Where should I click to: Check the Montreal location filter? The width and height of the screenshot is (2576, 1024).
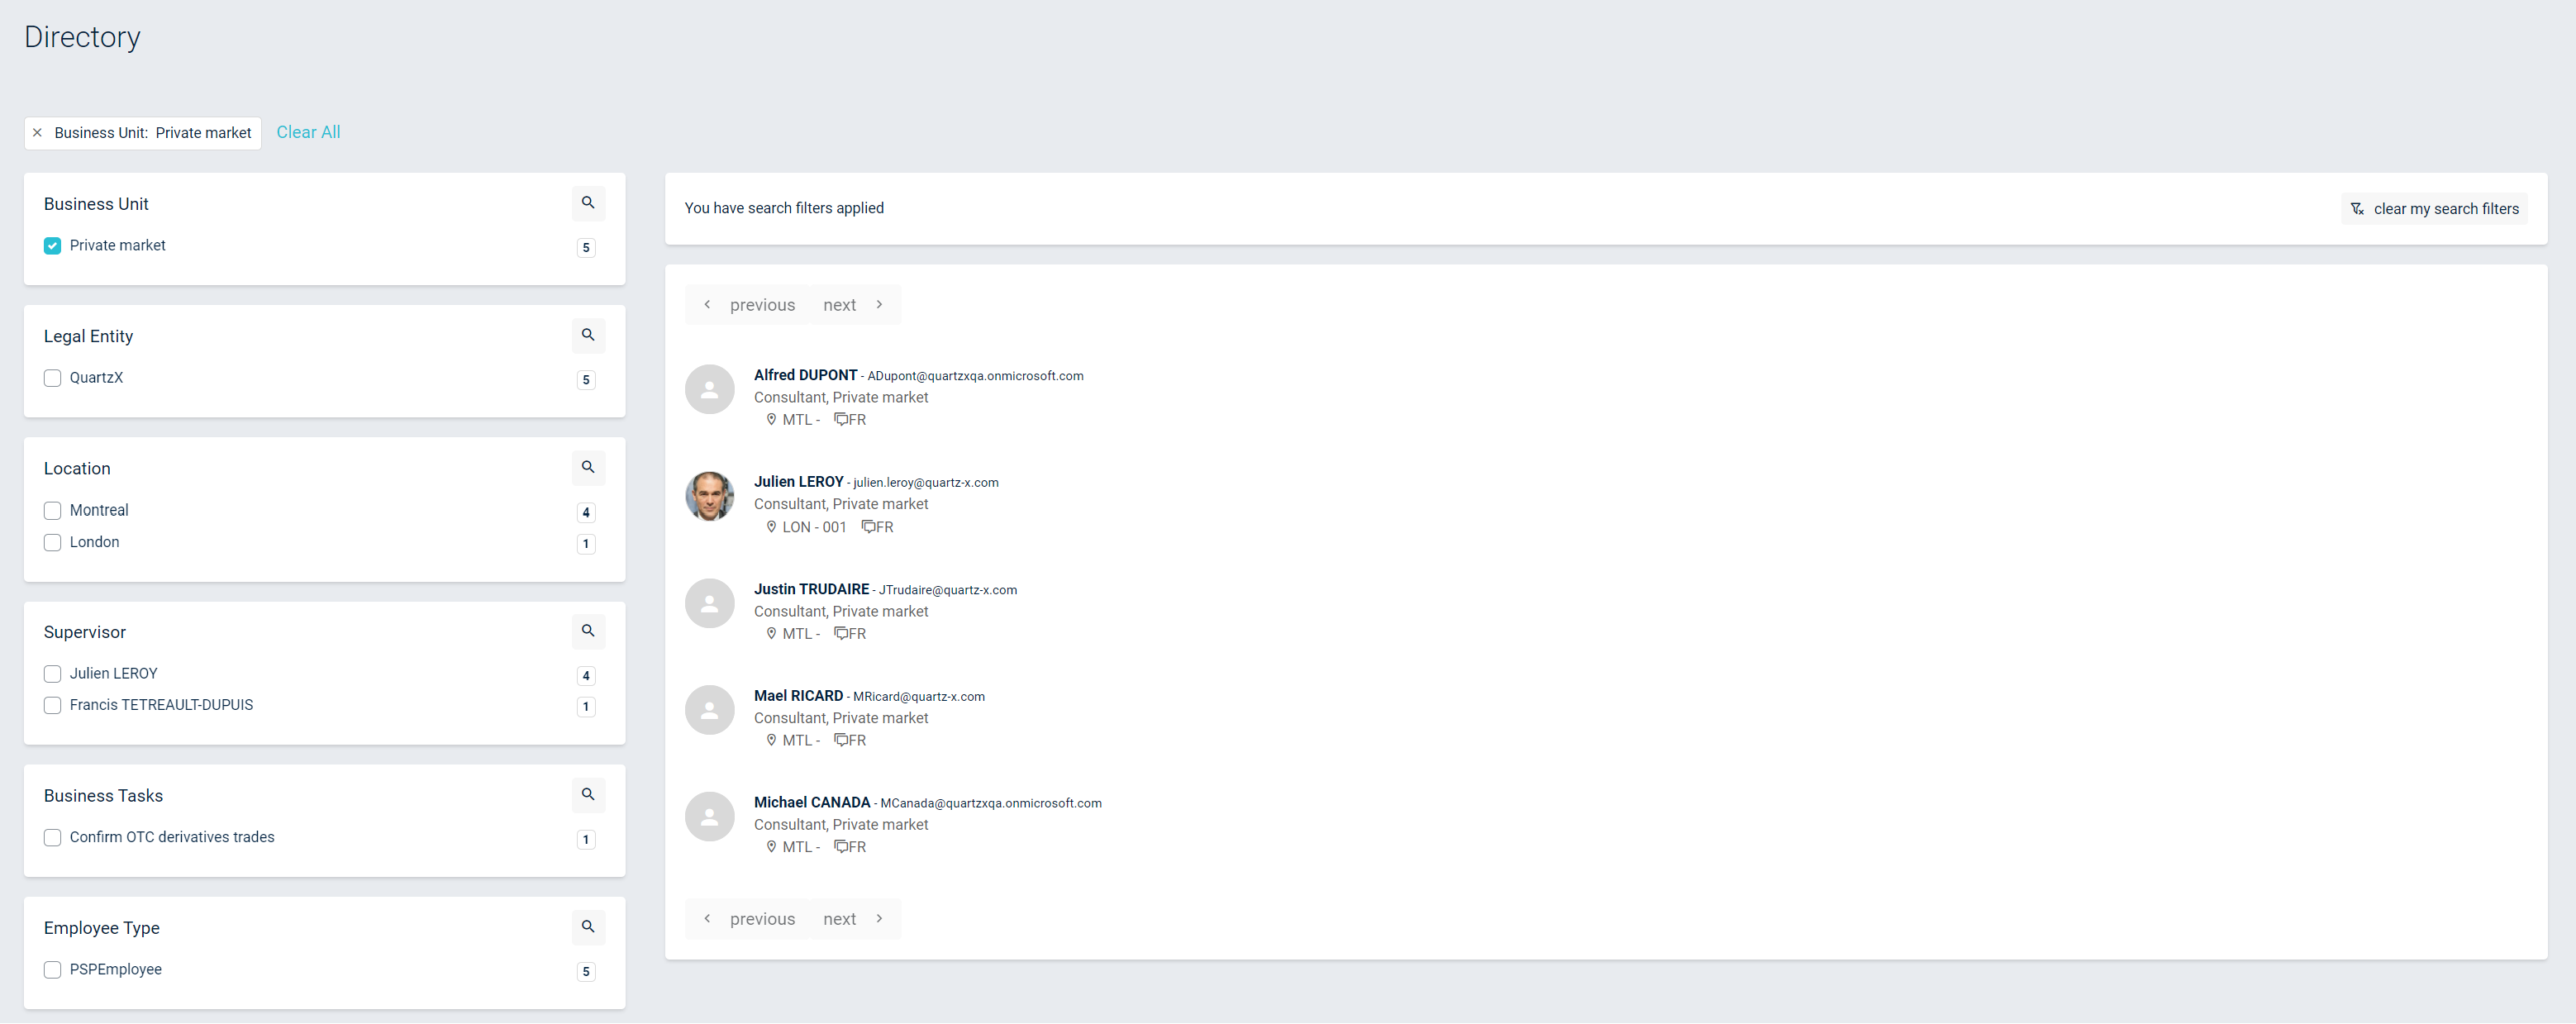pos(53,511)
